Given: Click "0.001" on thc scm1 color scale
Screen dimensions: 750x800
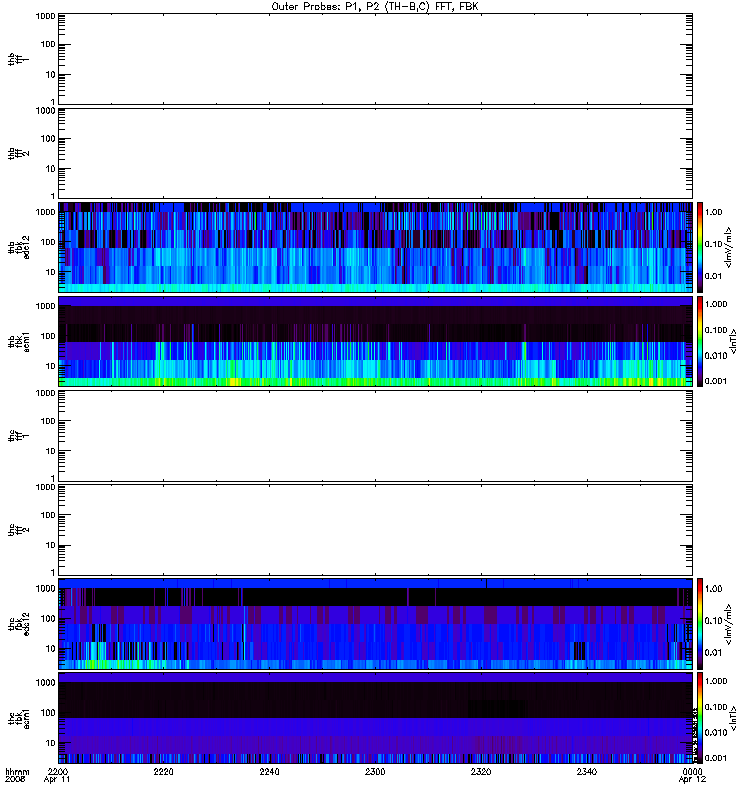Looking at the screenshot, I should 716,758.
